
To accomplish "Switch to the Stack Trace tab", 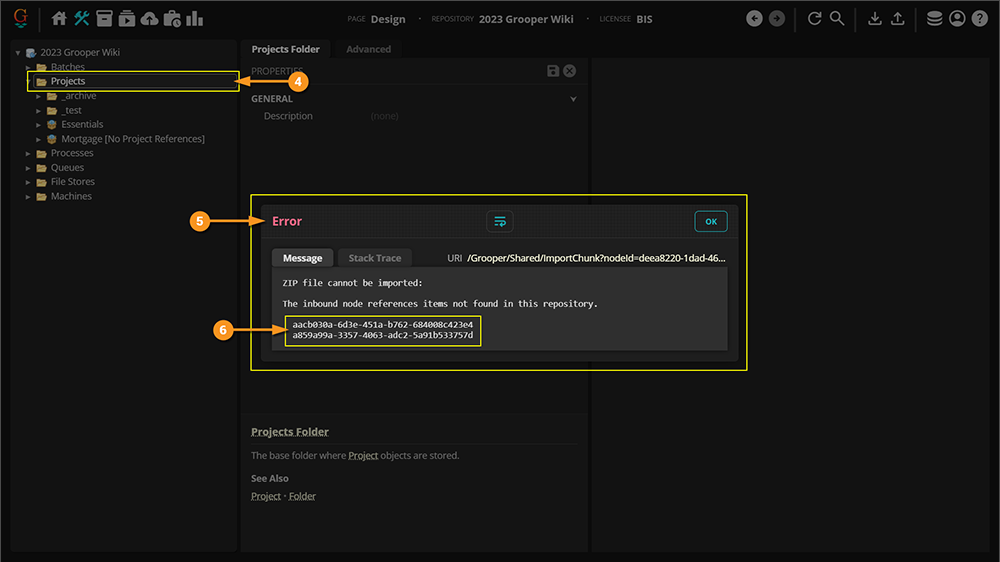I will click(x=374, y=258).
